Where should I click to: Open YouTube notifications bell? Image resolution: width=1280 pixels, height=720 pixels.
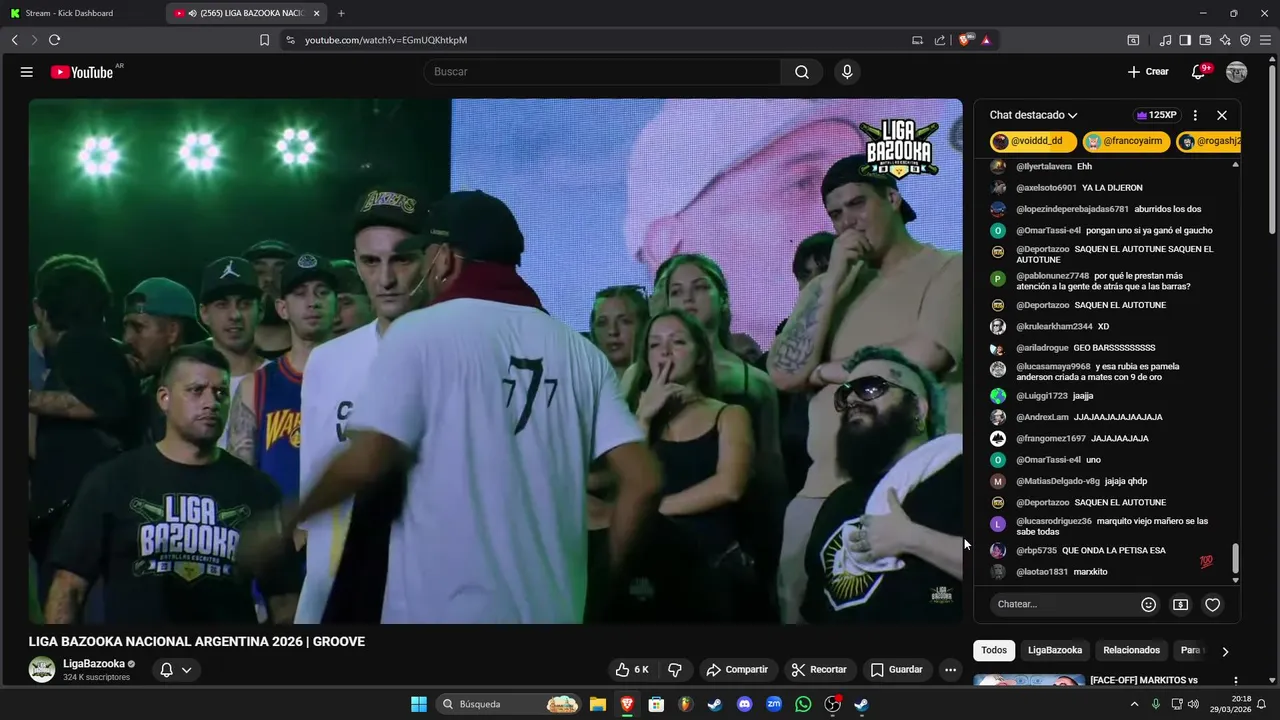[x=1198, y=72]
